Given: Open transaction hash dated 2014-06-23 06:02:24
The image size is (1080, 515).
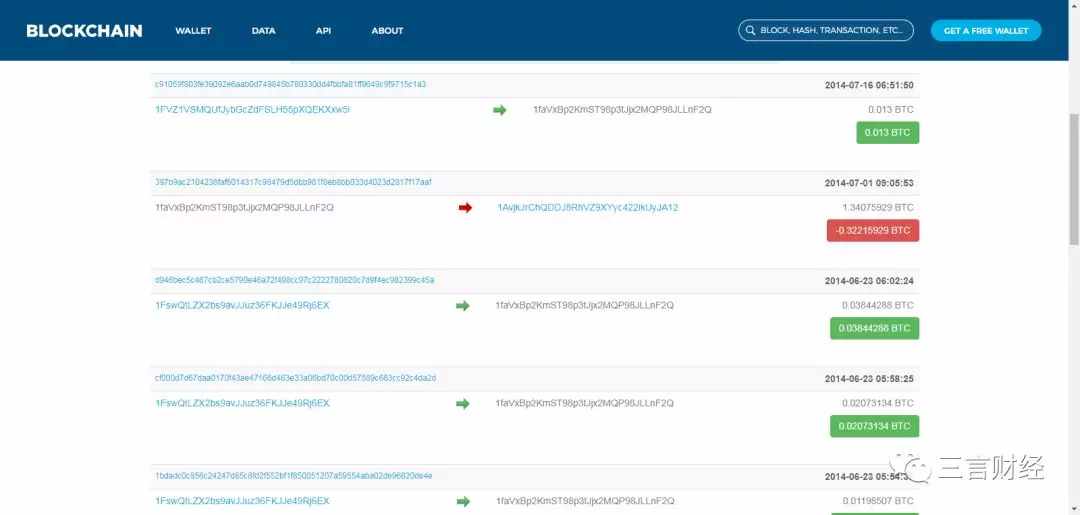Looking at the screenshot, I should (x=294, y=280).
